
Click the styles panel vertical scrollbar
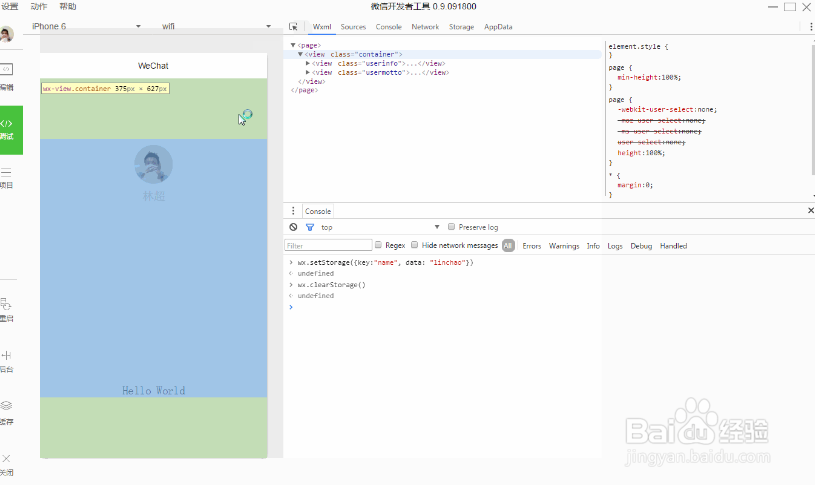tap(812, 110)
